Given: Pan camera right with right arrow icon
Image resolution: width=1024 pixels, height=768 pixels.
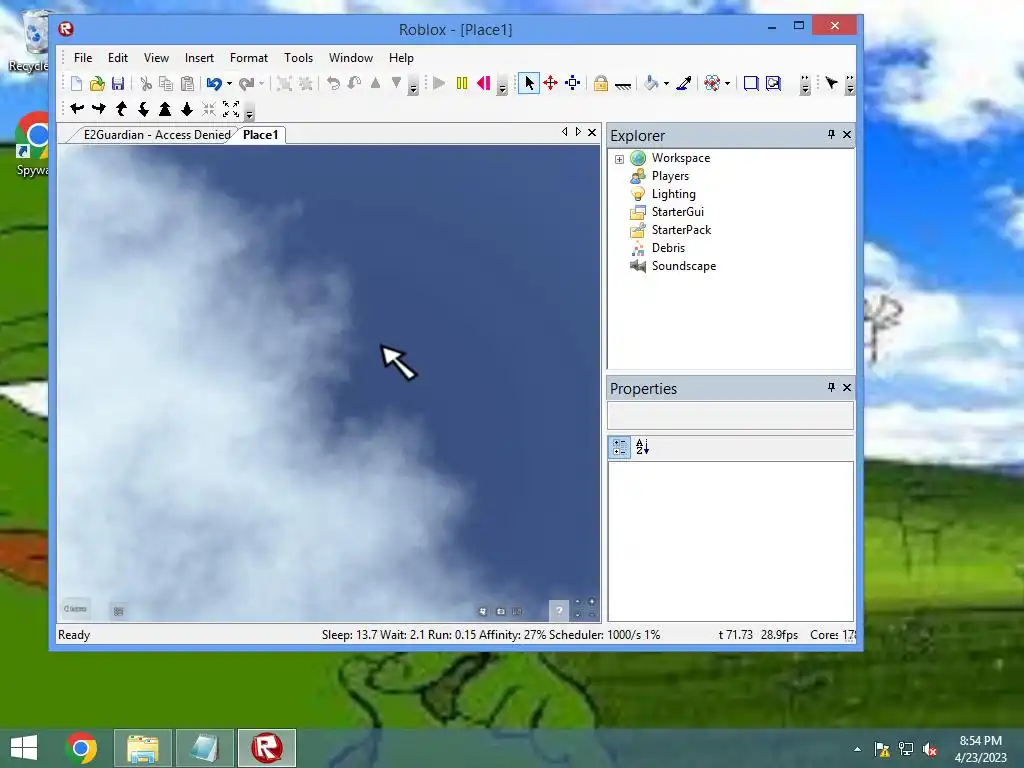Looking at the screenshot, I should [x=99, y=109].
